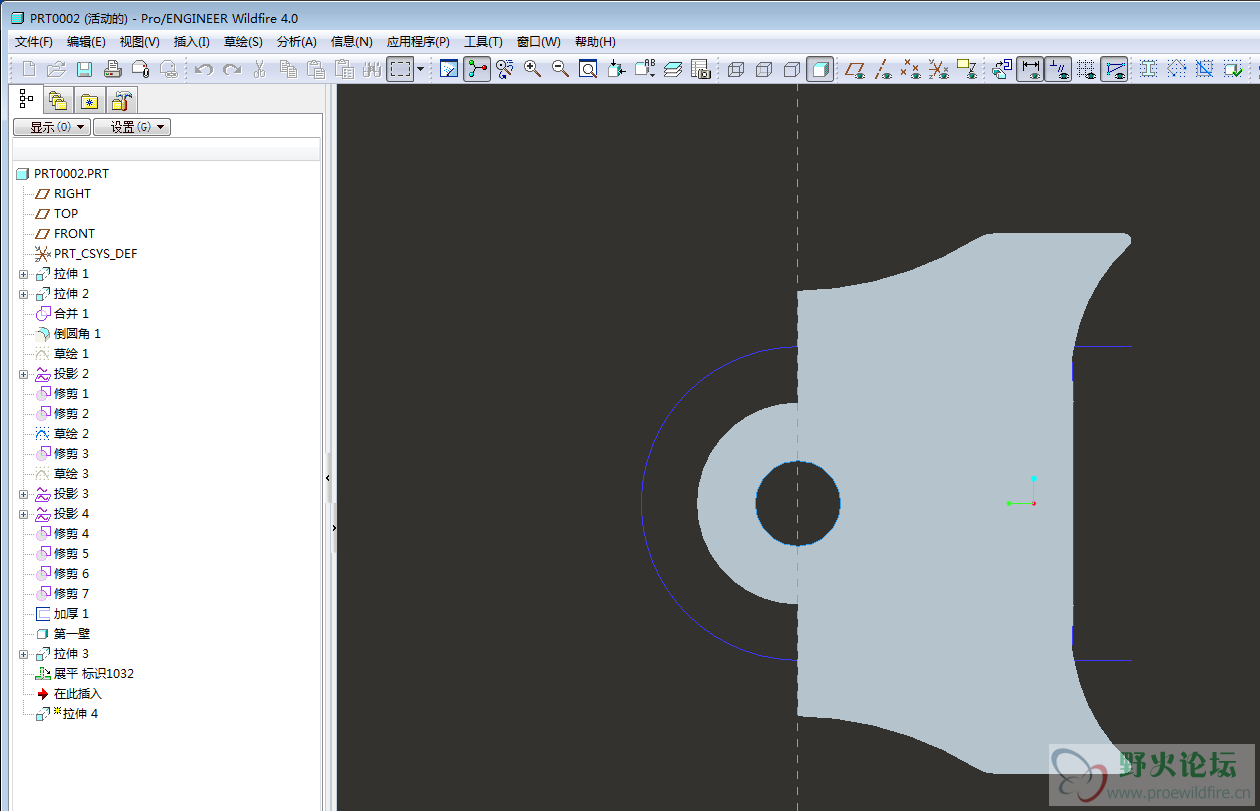Toggle datum points visibility
Viewport: 1260px width, 811px height.
(911, 69)
